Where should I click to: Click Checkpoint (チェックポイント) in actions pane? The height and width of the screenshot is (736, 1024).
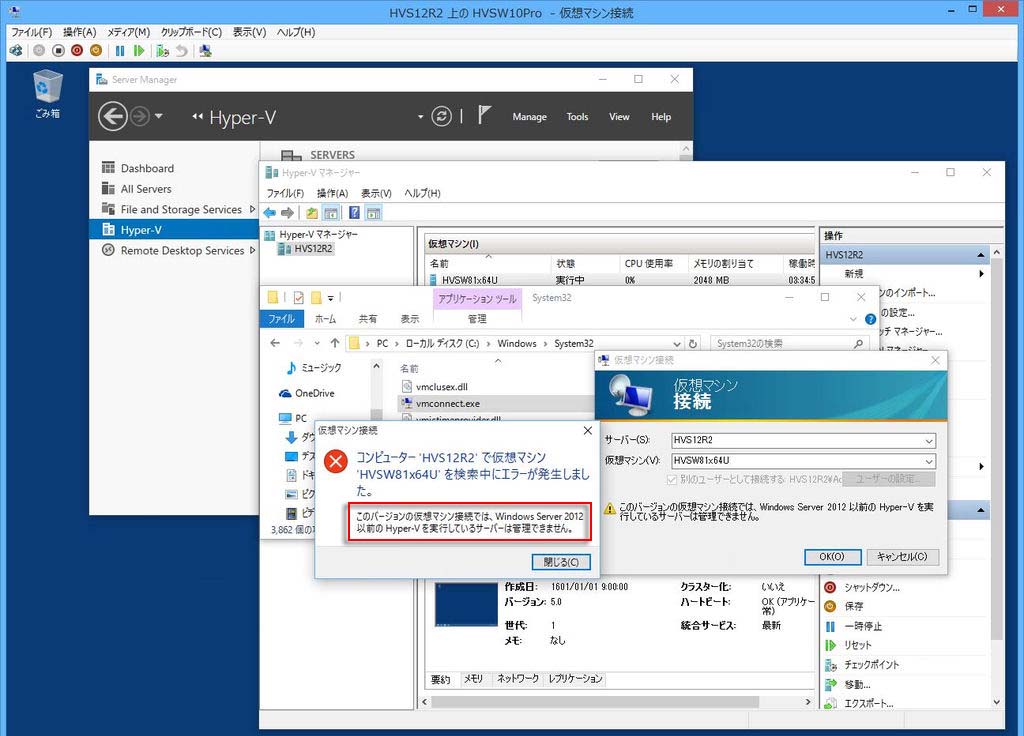pos(871,665)
